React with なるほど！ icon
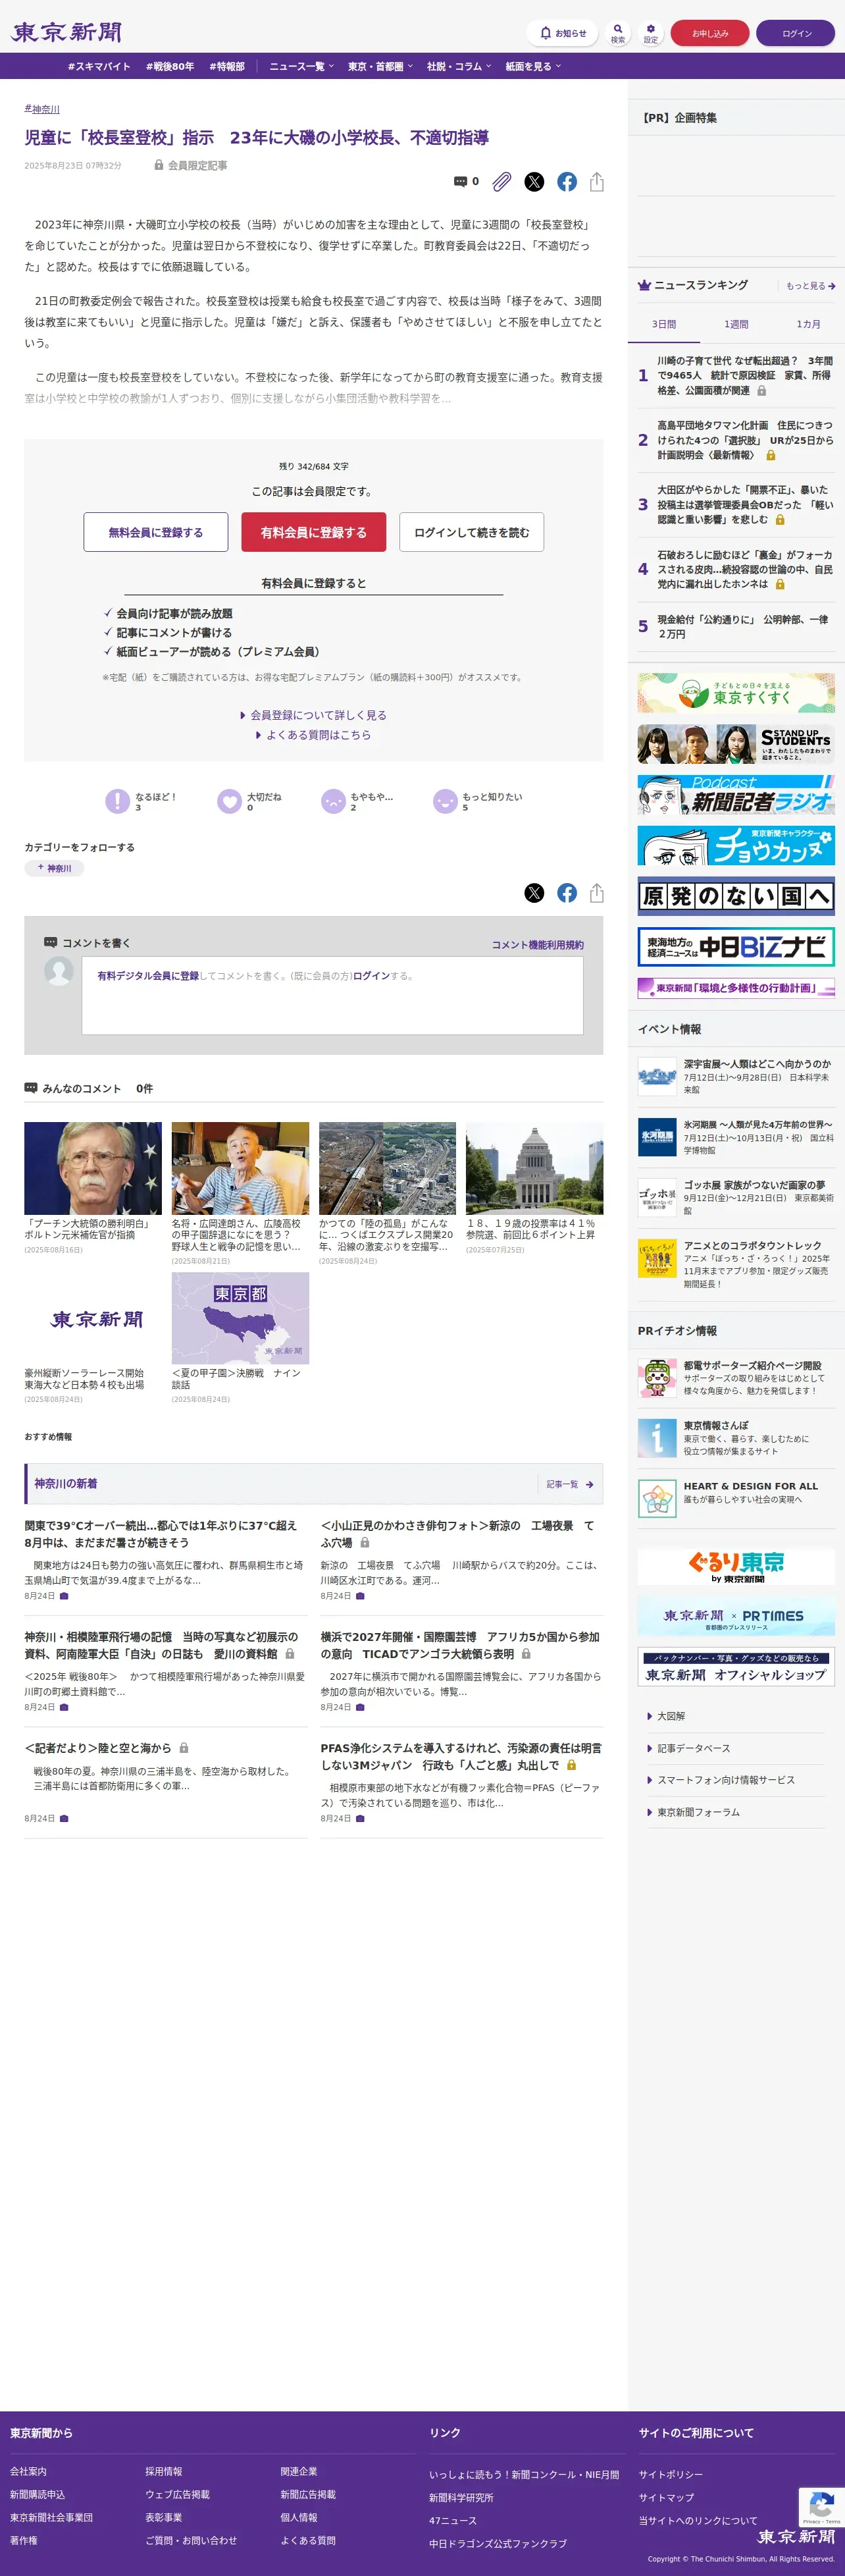 coord(118,801)
